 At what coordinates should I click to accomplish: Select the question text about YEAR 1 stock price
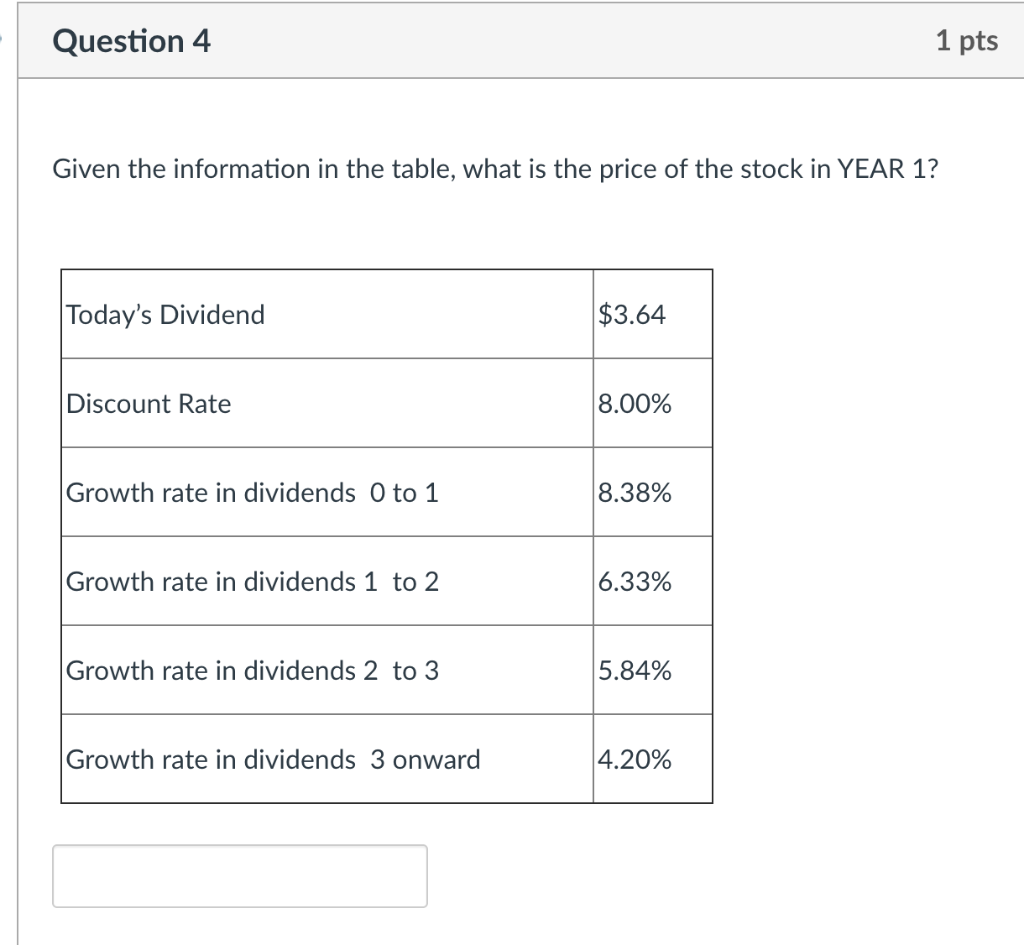(x=495, y=168)
